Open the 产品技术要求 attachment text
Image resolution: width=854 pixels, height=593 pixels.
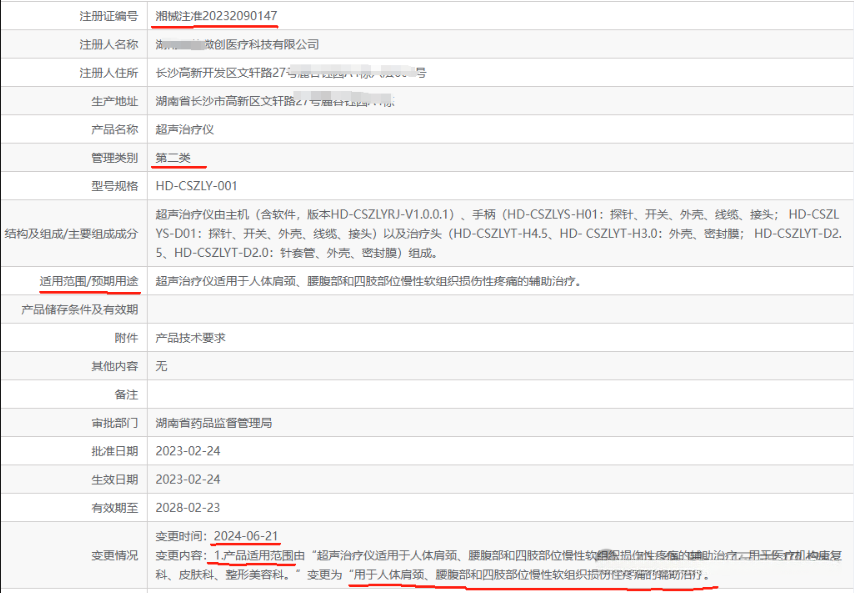(190, 338)
